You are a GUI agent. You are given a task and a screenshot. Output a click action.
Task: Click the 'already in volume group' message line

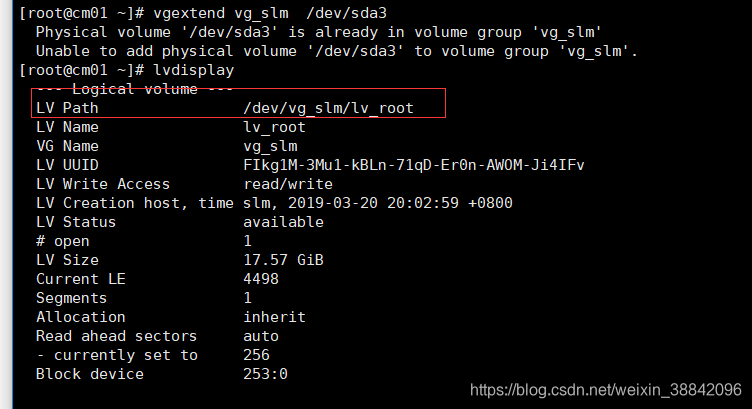318,33
